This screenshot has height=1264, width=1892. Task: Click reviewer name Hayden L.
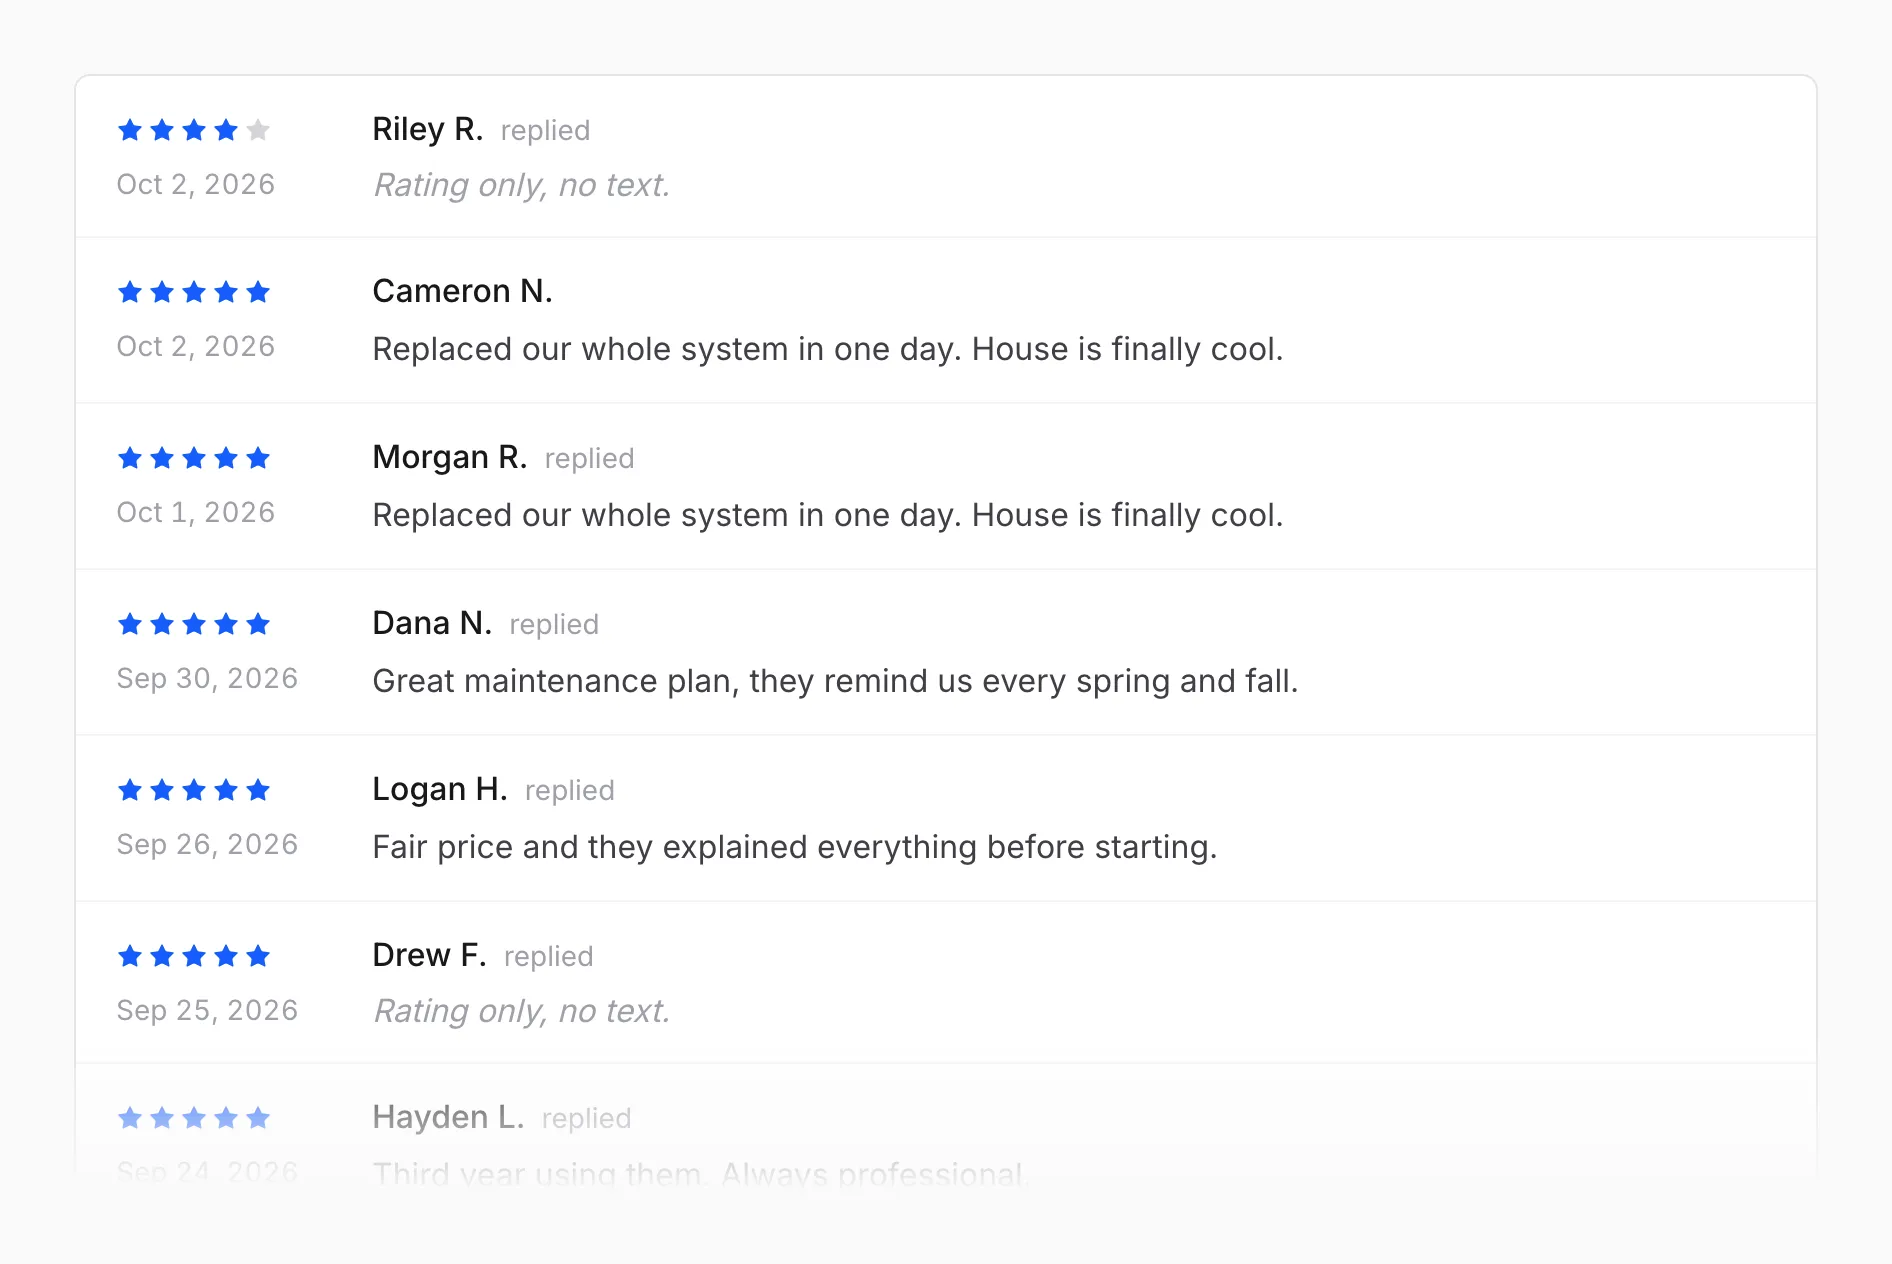pyautogui.click(x=448, y=1117)
